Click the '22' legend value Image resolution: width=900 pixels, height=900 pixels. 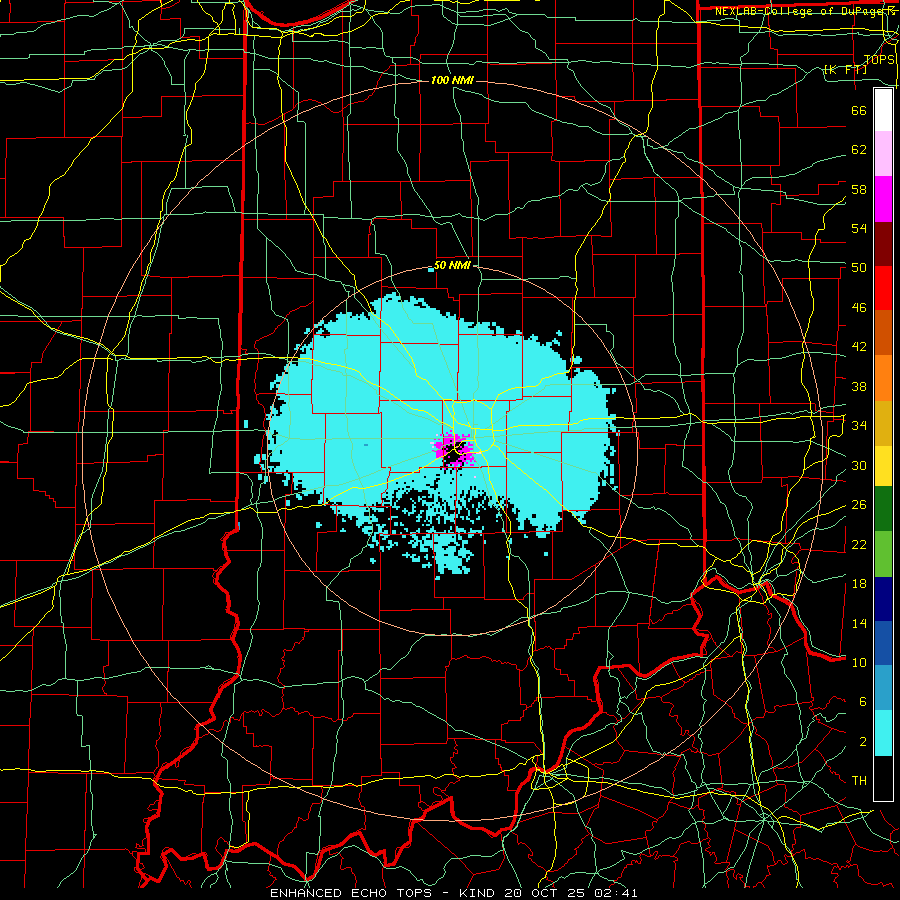click(x=859, y=544)
